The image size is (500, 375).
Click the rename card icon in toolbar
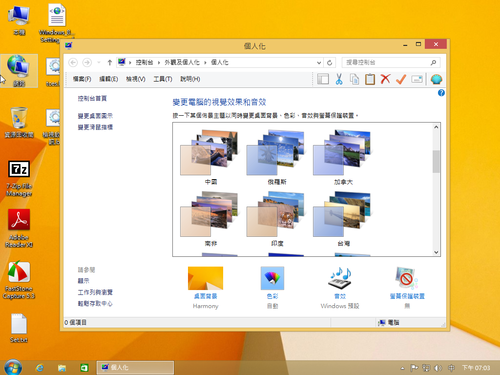(417, 79)
